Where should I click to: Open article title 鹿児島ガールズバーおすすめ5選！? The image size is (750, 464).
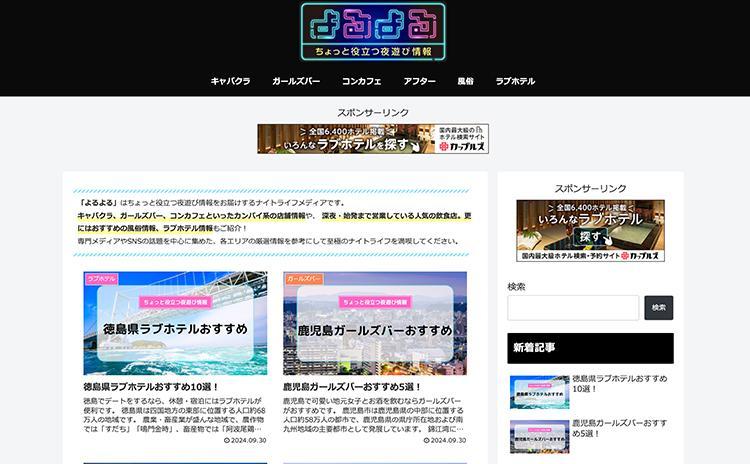pyautogui.click(x=353, y=387)
